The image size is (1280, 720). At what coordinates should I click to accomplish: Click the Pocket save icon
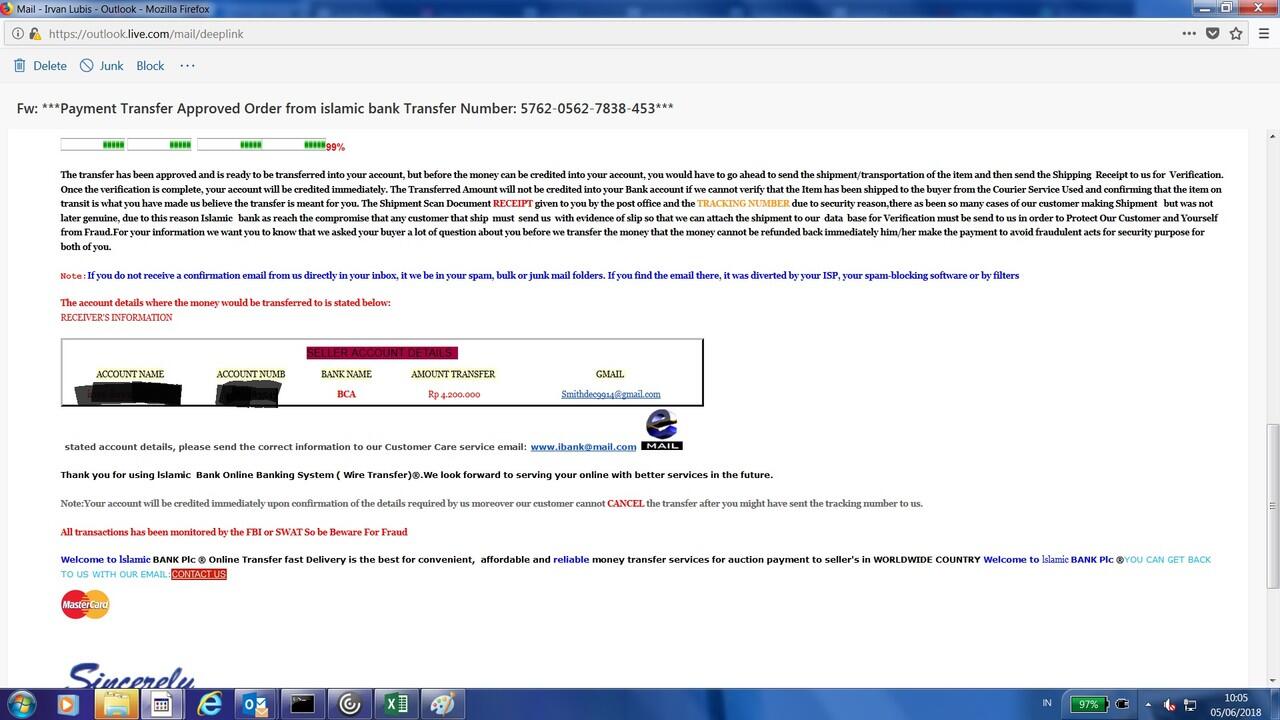coord(1213,33)
